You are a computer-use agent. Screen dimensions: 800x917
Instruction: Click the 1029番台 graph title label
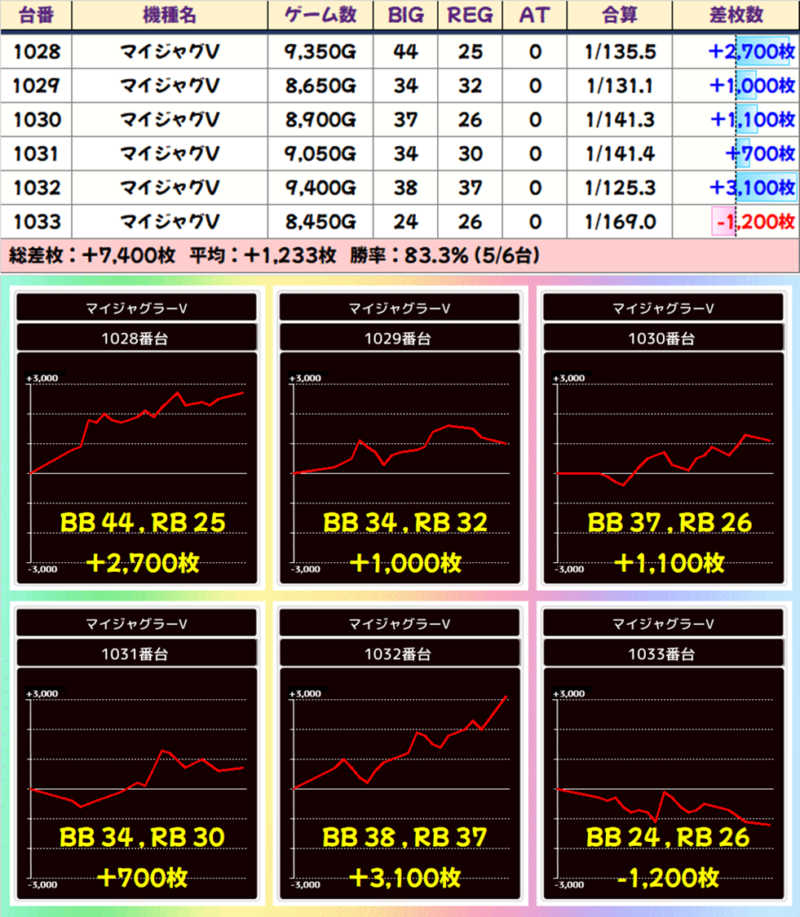pyautogui.click(x=399, y=338)
